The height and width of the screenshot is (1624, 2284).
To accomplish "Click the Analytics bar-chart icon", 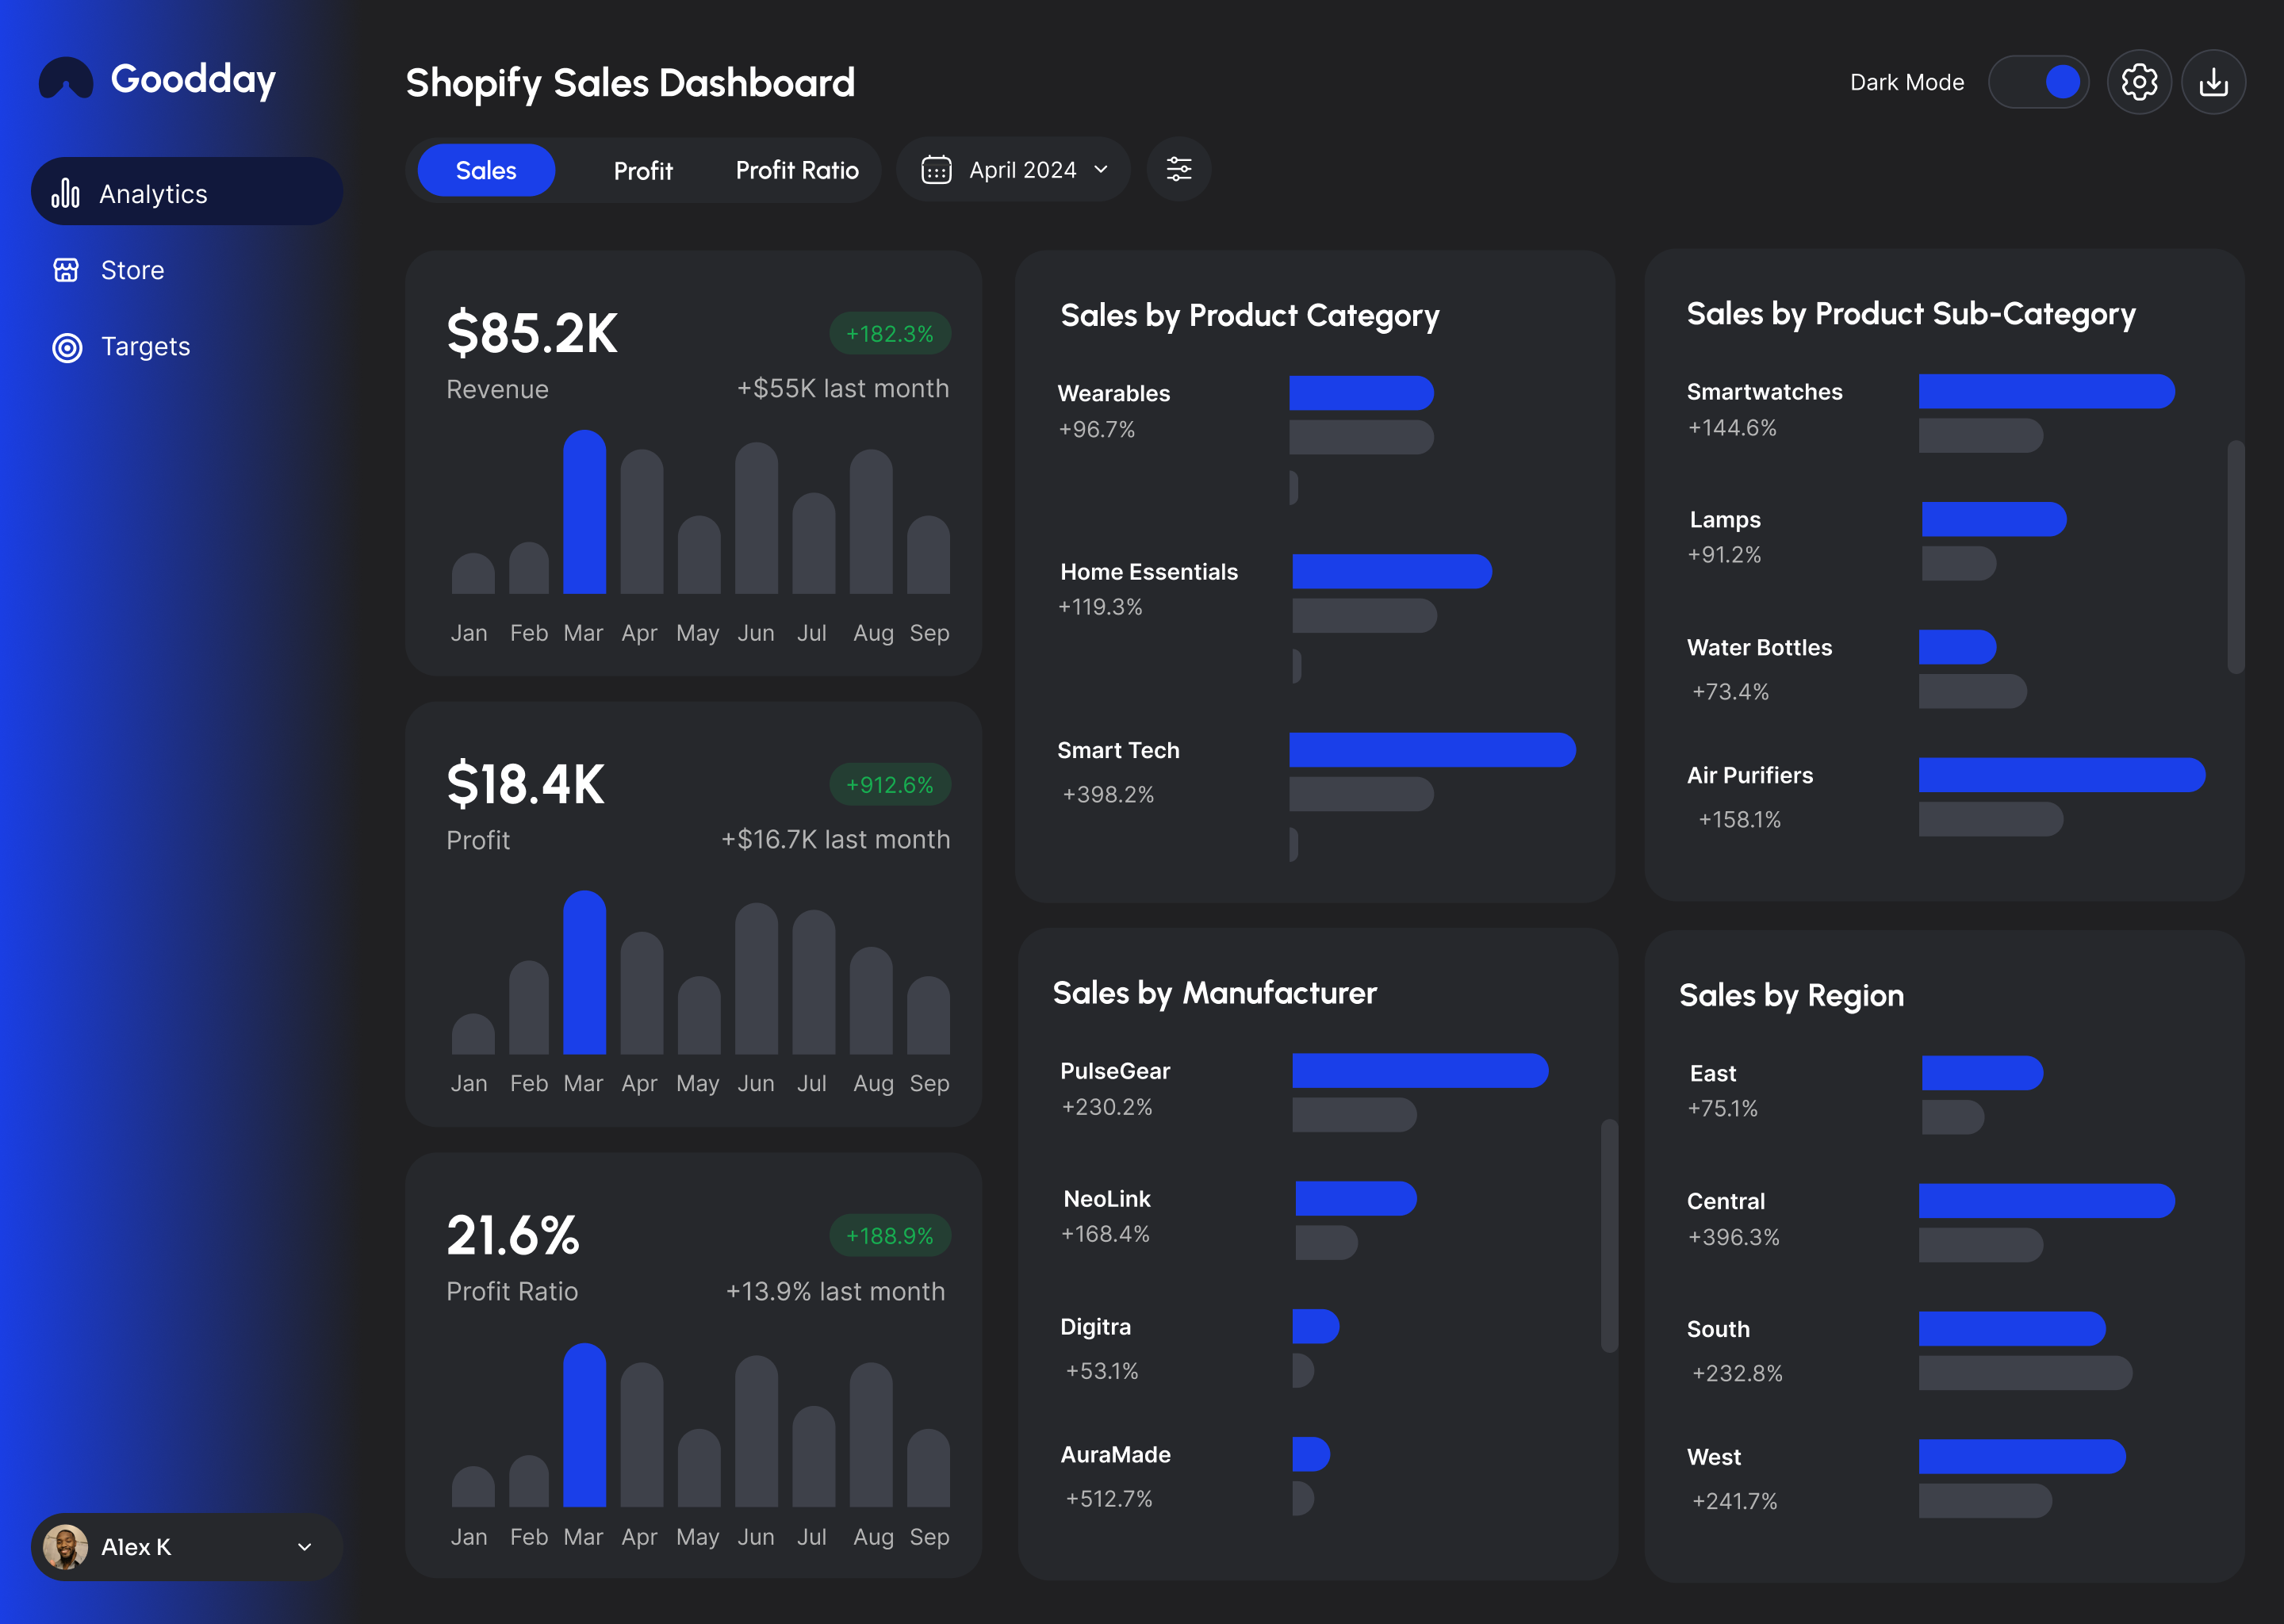I will (x=66, y=193).
